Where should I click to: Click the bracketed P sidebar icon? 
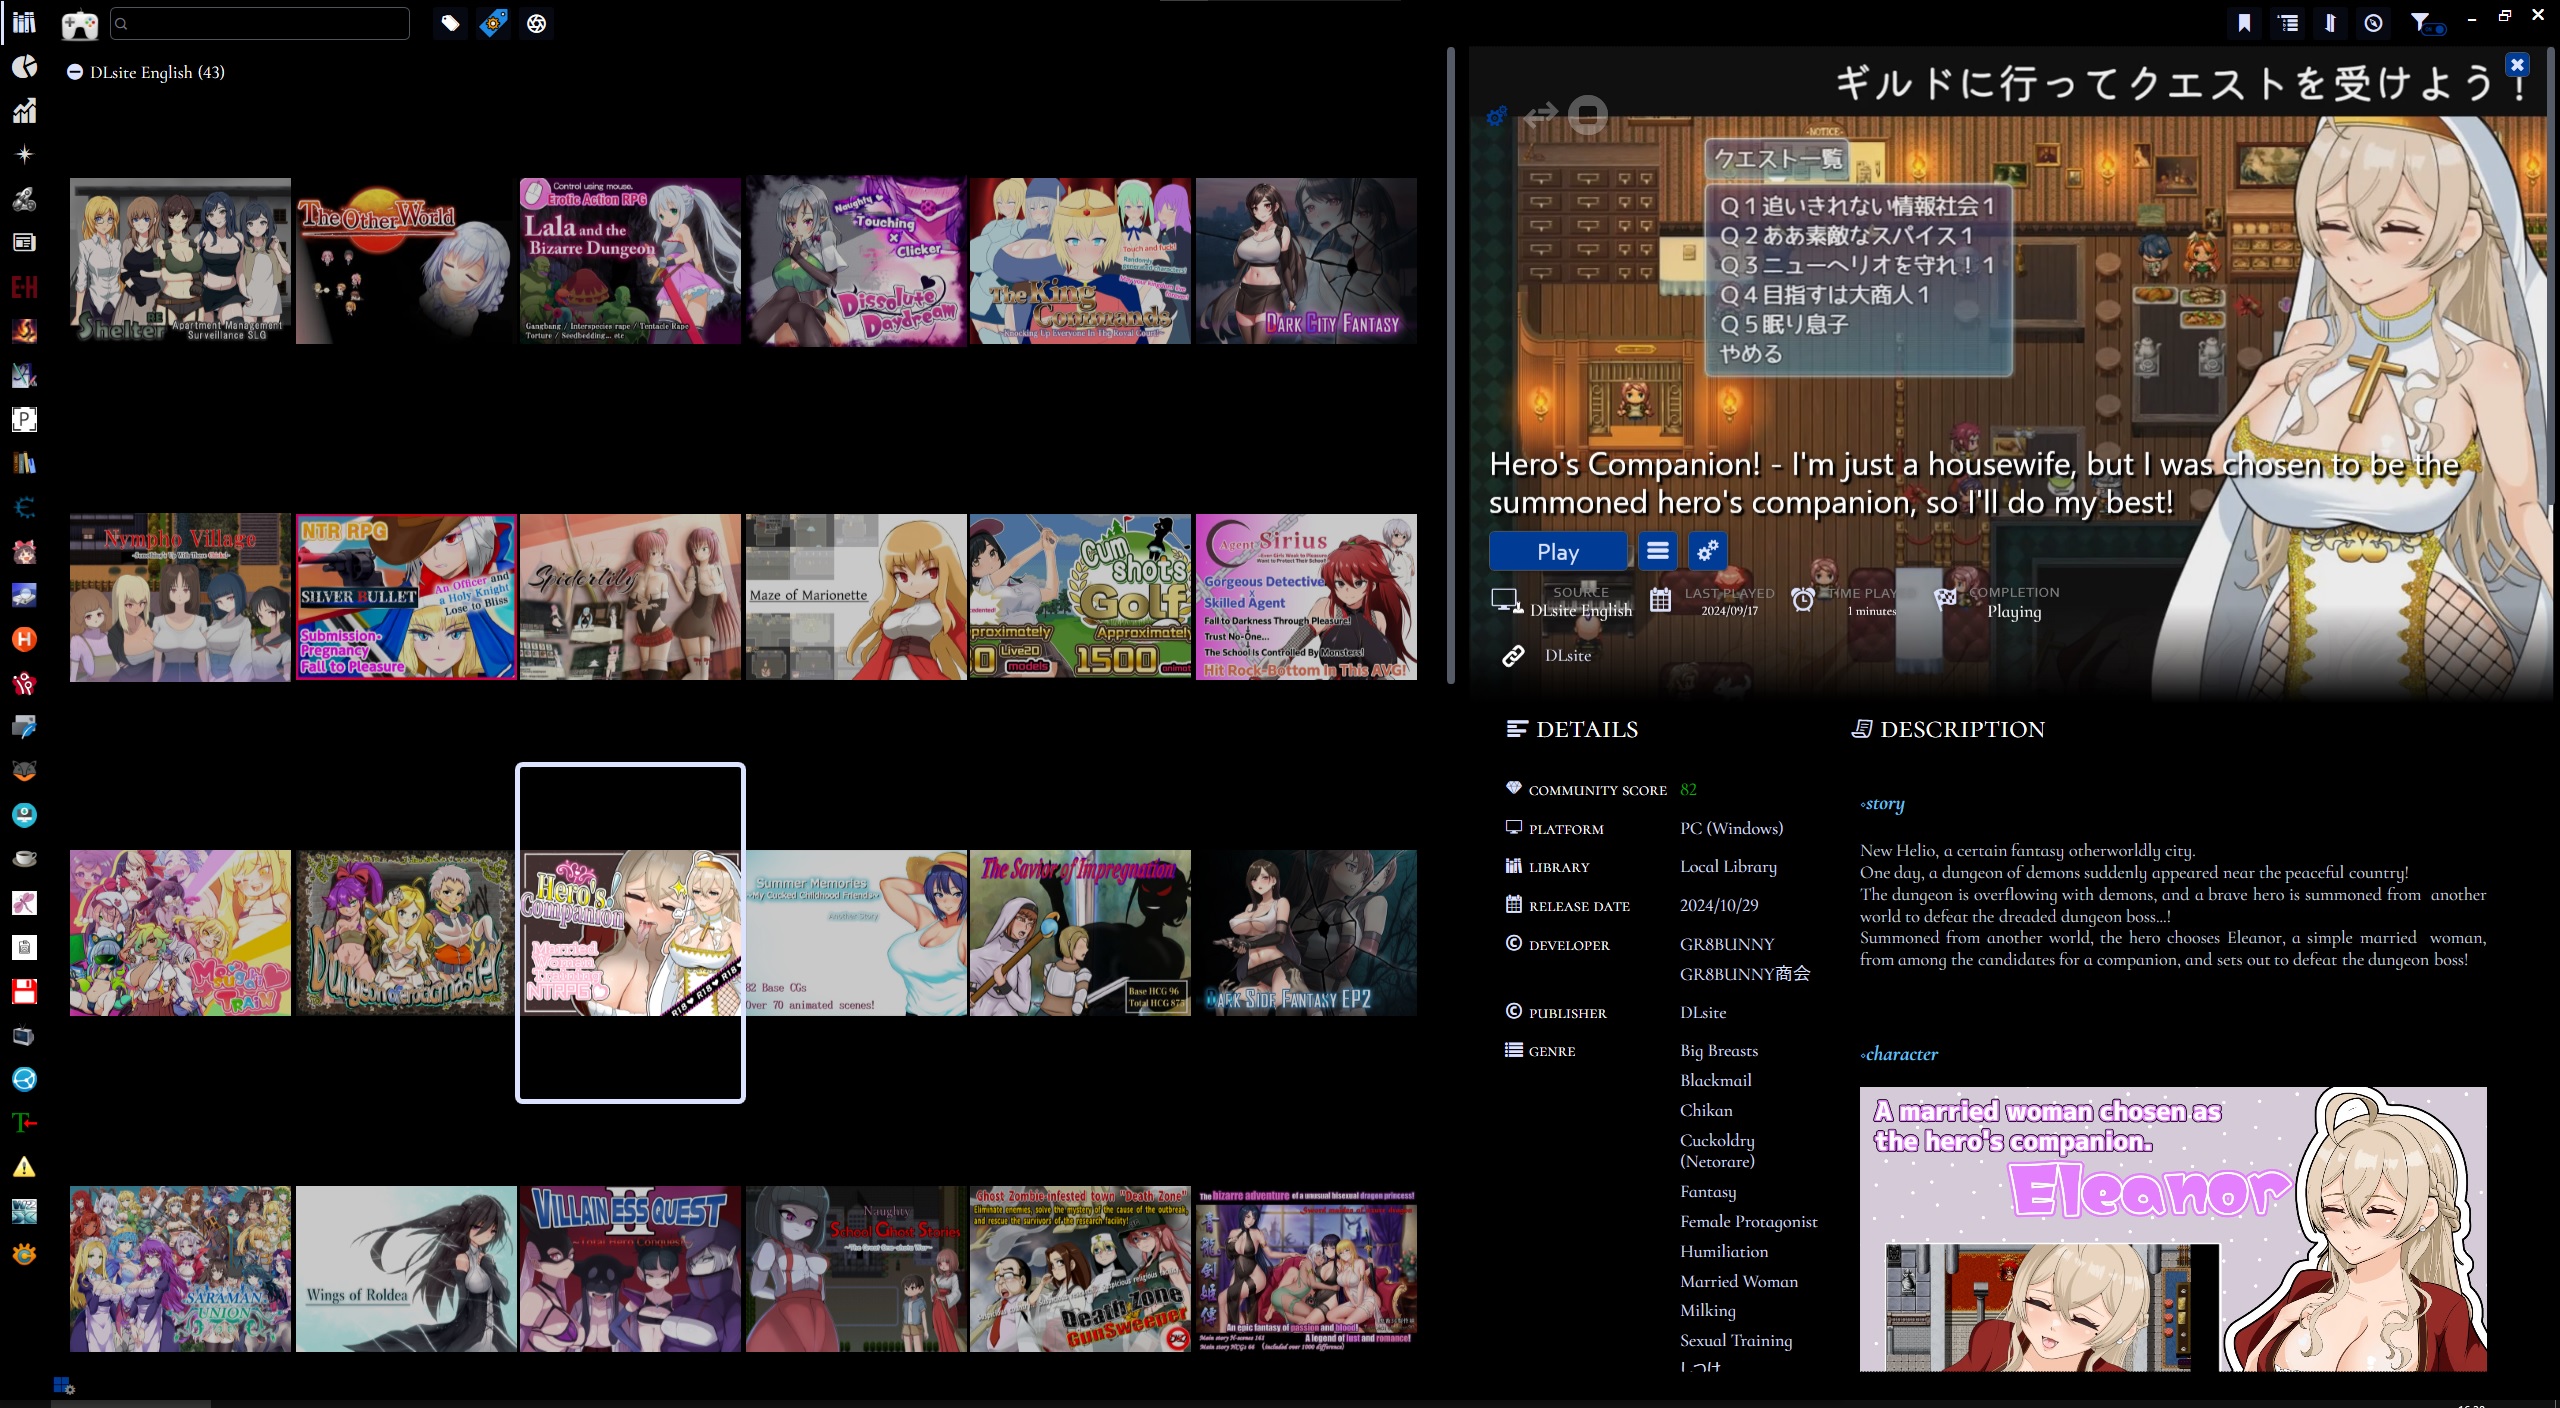(24, 419)
